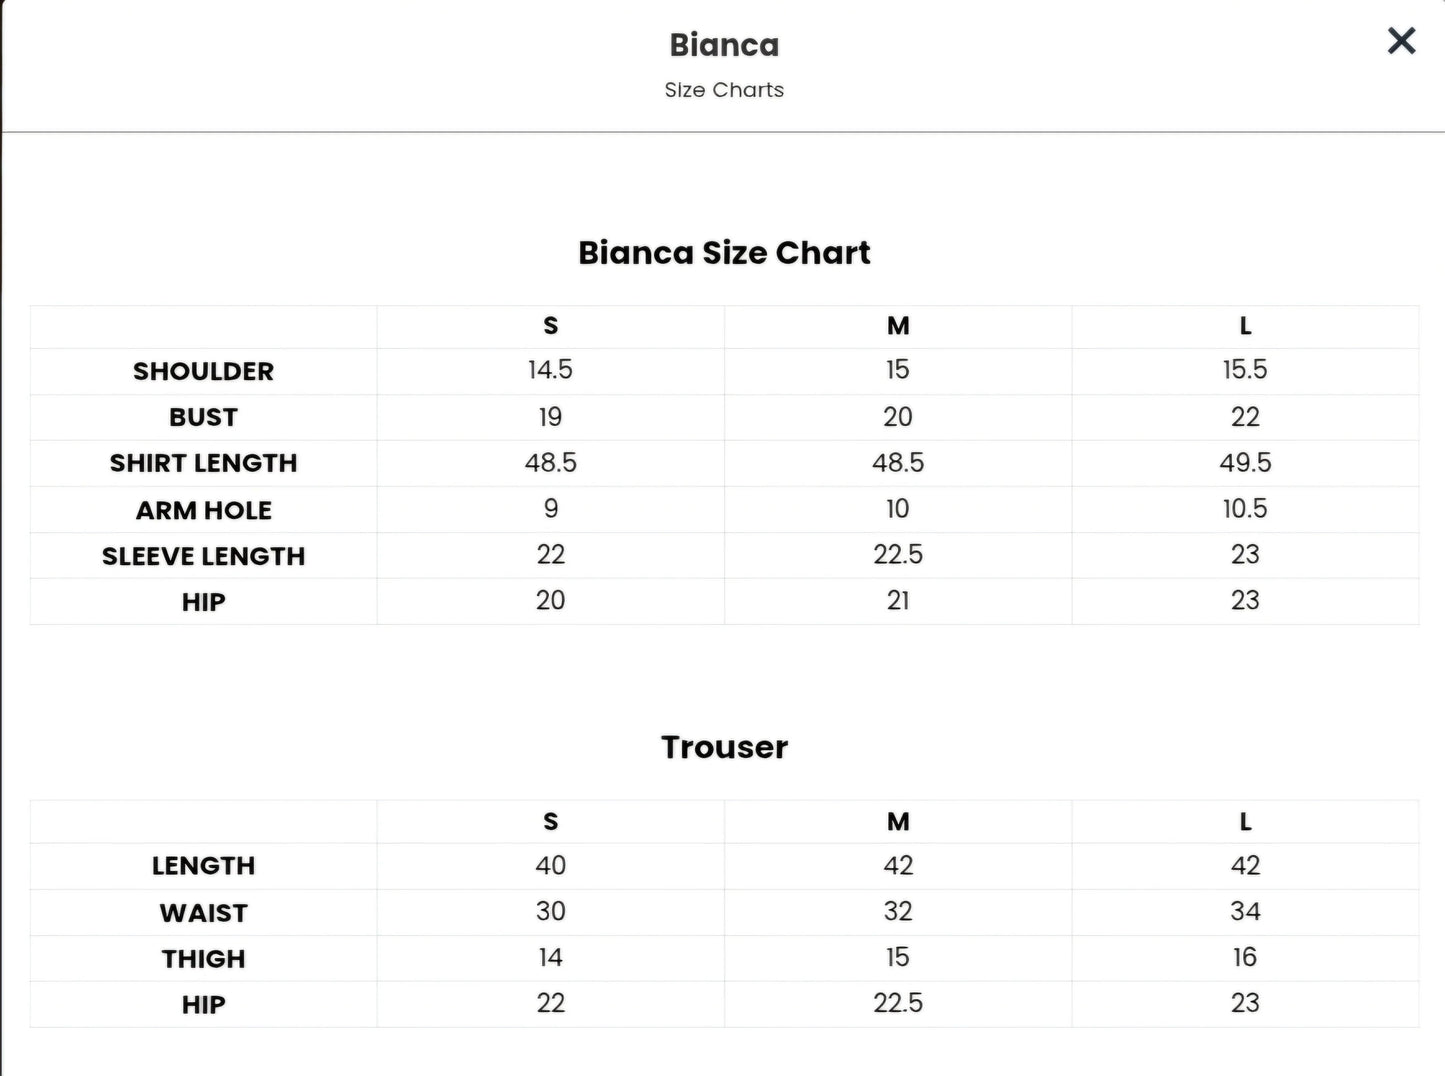Select the SHOULDER row label
Viewport: 1445px width, 1076px height.
[203, 371]
